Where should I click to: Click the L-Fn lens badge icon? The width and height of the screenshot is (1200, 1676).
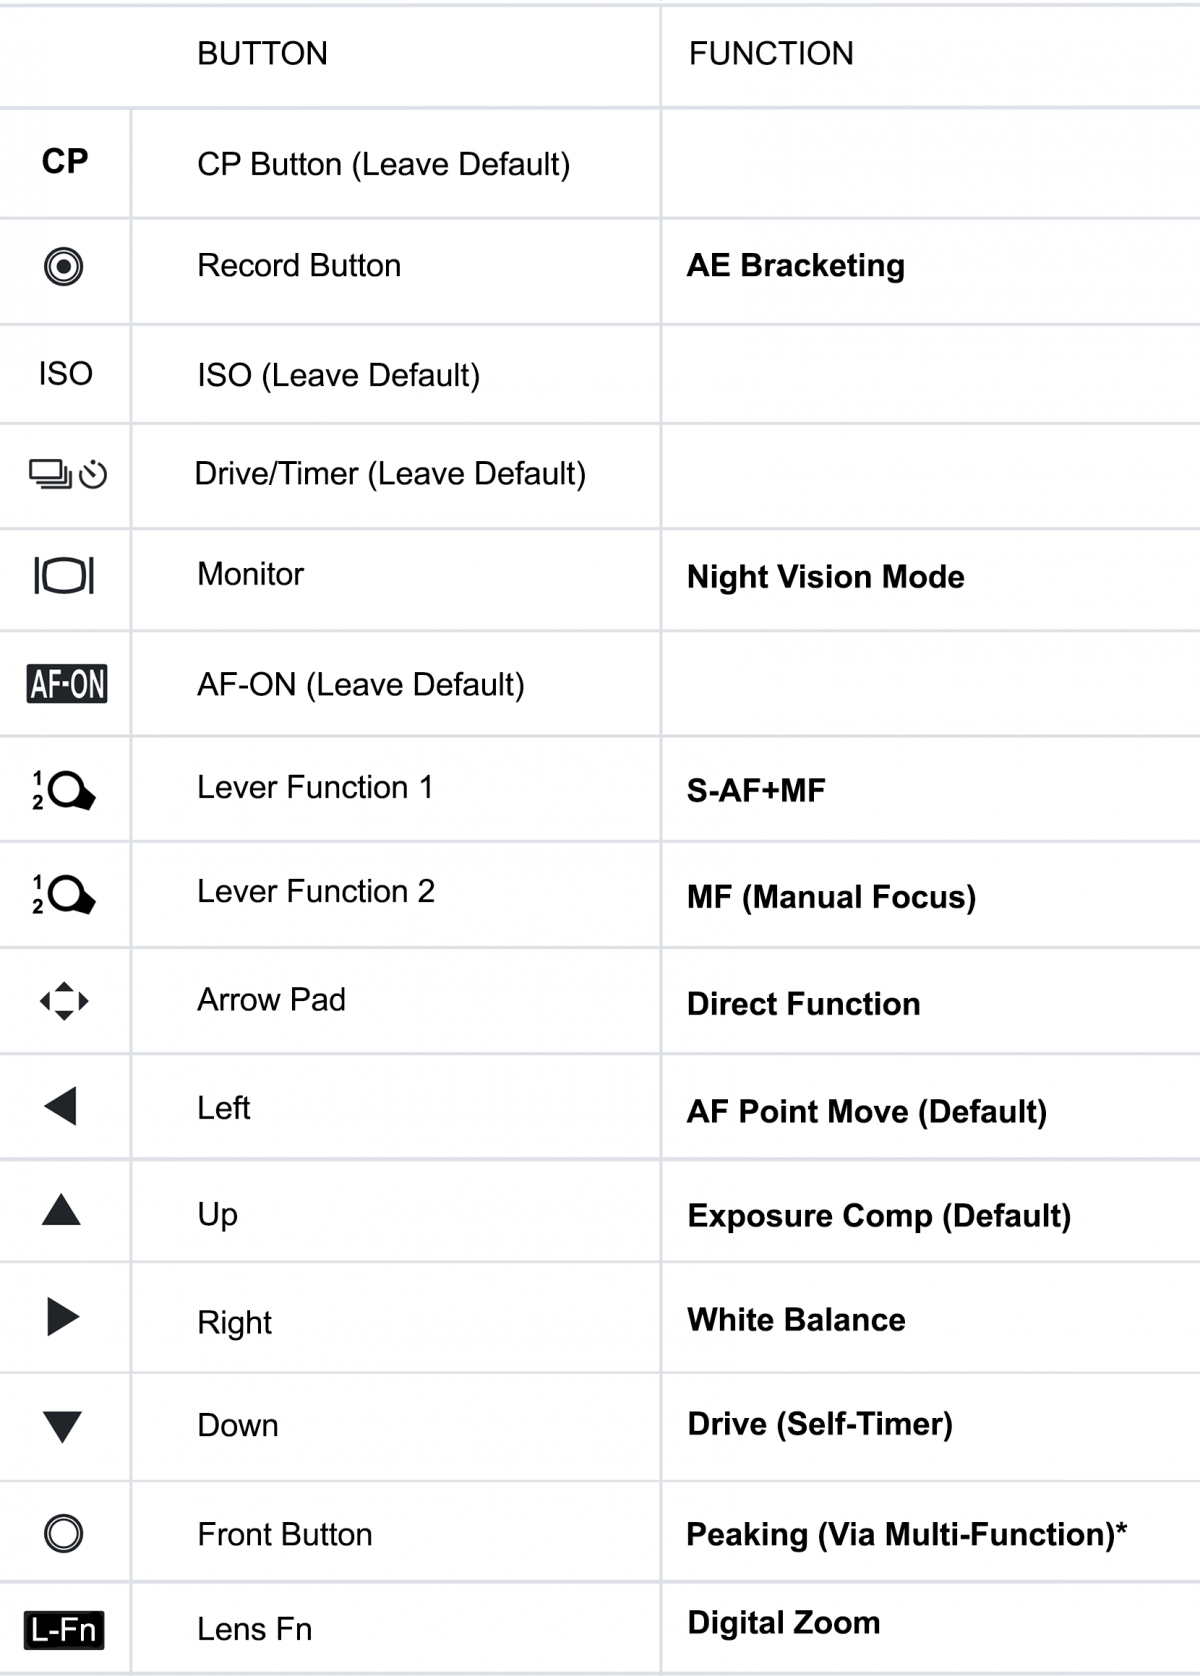point(64,1630)
